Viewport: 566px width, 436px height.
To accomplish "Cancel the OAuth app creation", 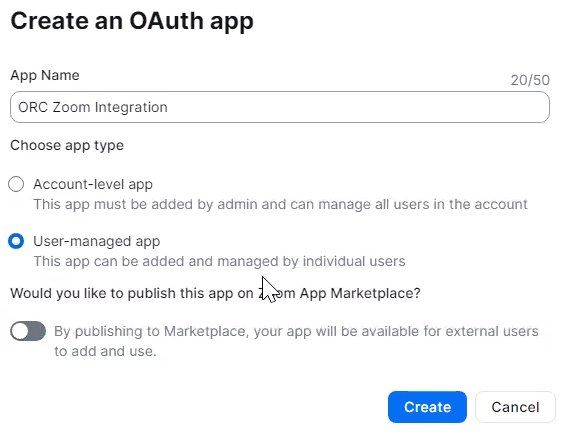I will (515, 407).
